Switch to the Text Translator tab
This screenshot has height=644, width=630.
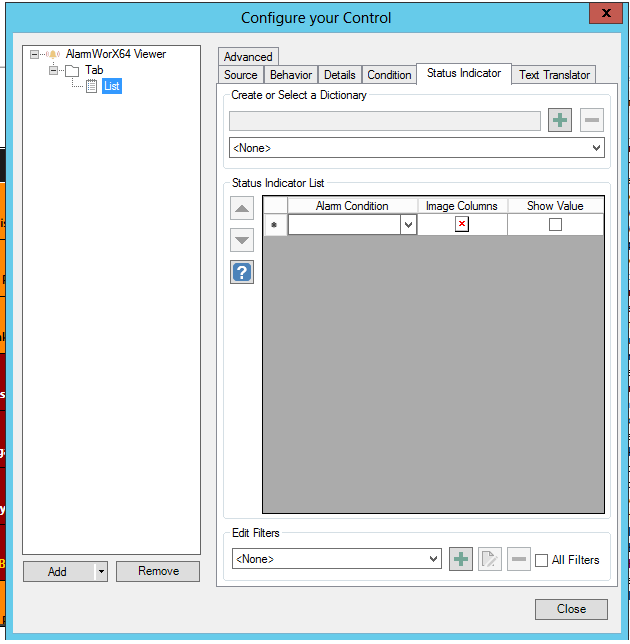[555, 75]
